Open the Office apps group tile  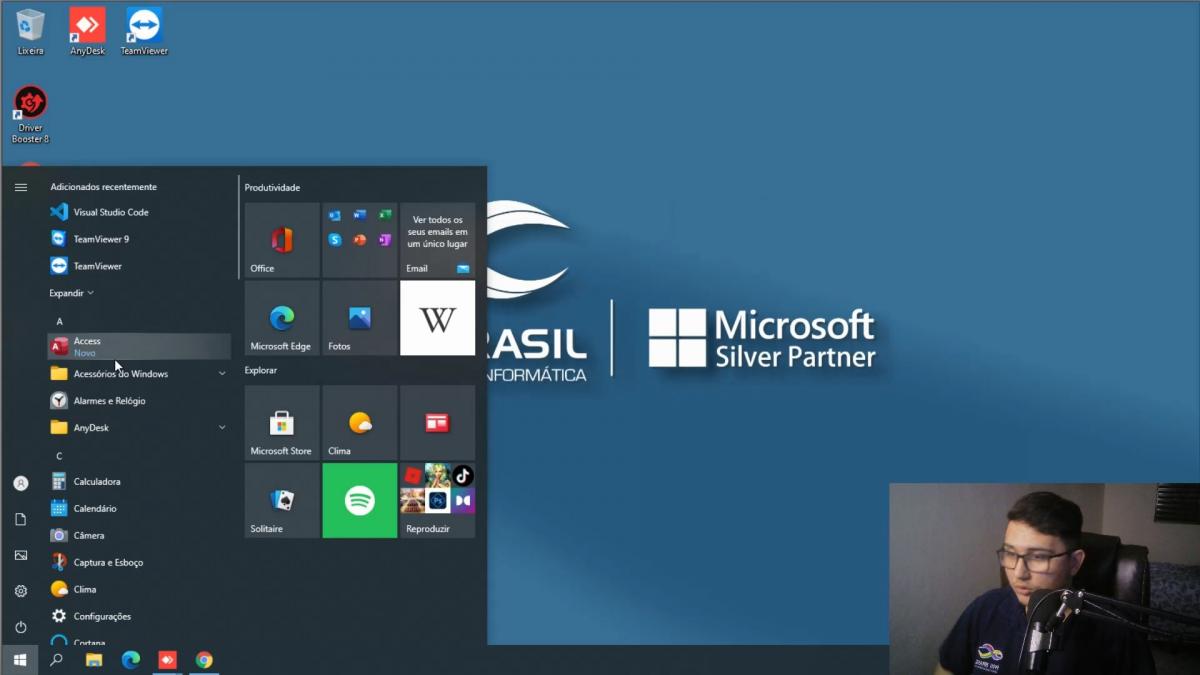point(360,240)
